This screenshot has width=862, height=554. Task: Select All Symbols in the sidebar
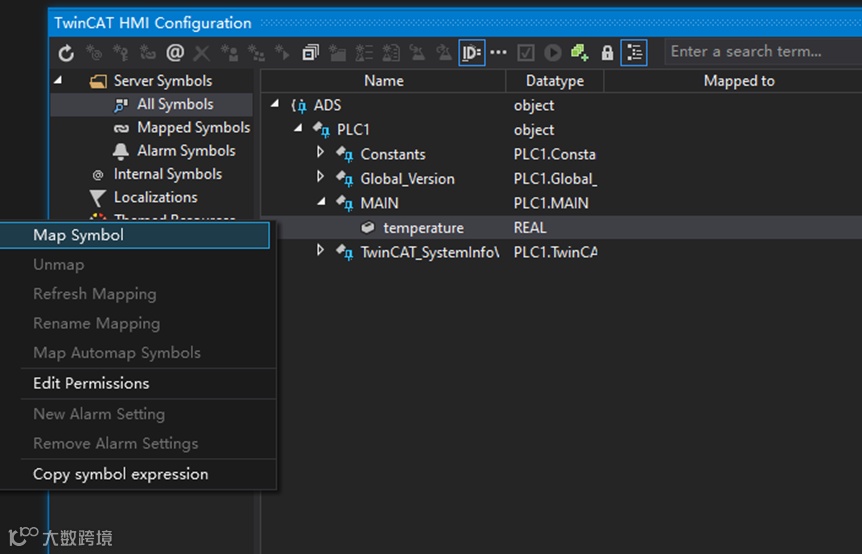175,104
